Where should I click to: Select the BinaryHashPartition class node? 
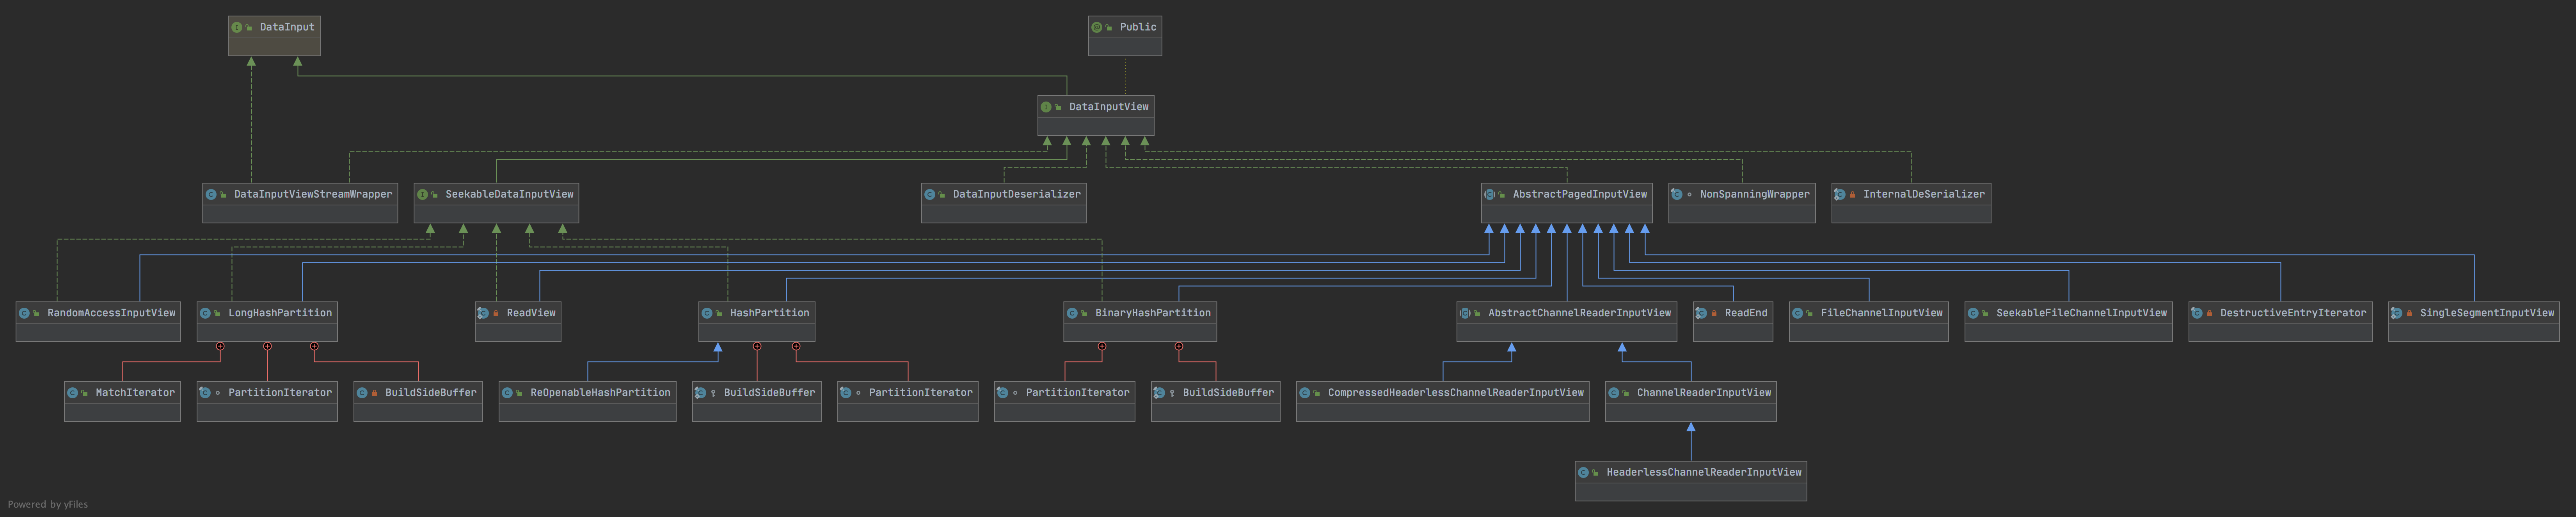click(x=1140, y=321)
